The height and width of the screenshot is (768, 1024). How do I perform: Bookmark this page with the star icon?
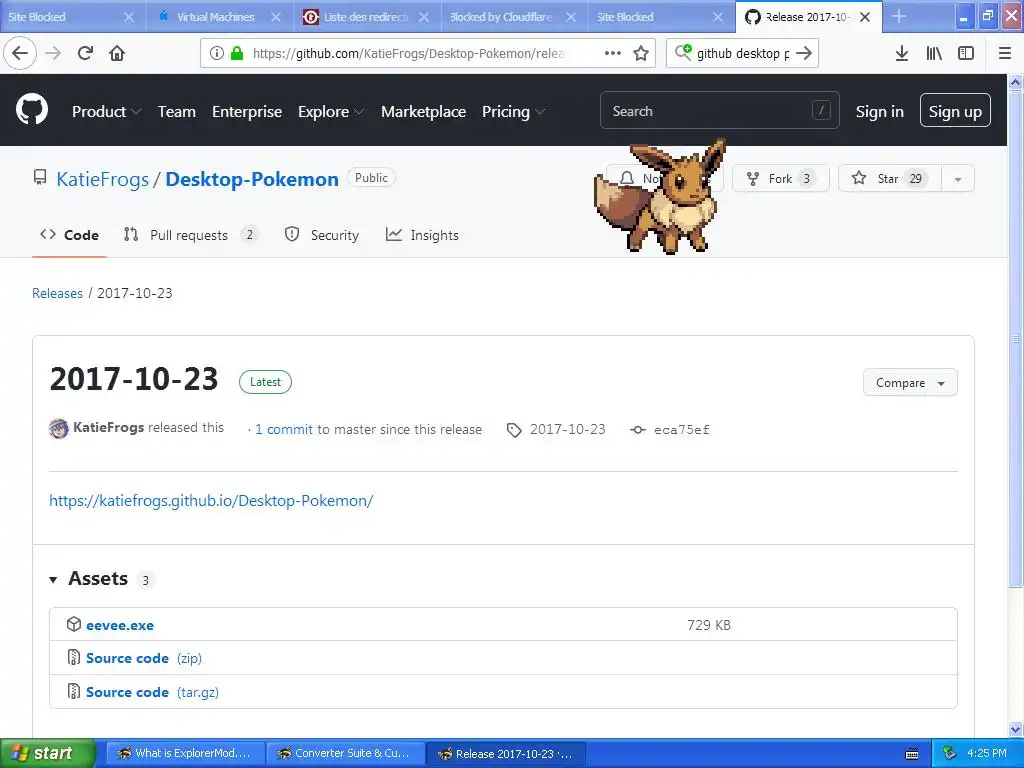coord(641,53)
